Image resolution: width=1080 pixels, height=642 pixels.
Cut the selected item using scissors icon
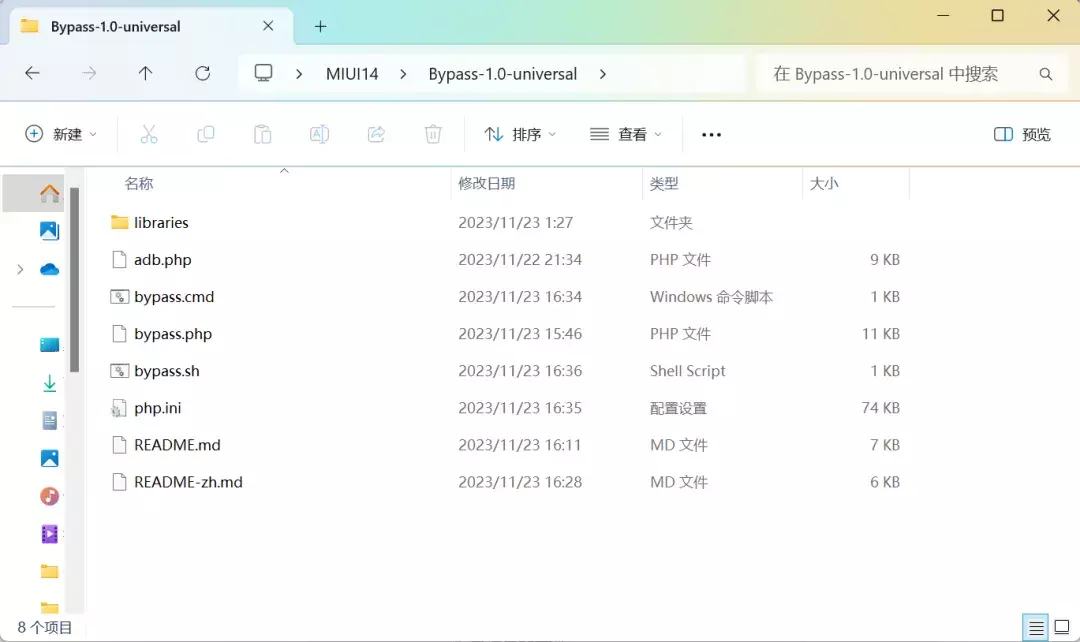(x=149, y=134)
